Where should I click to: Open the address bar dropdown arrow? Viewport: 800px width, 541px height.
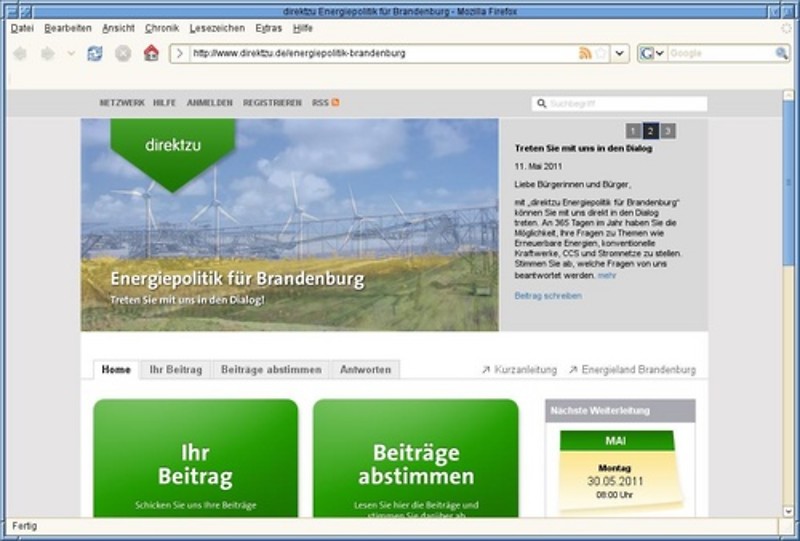[619, 53]
